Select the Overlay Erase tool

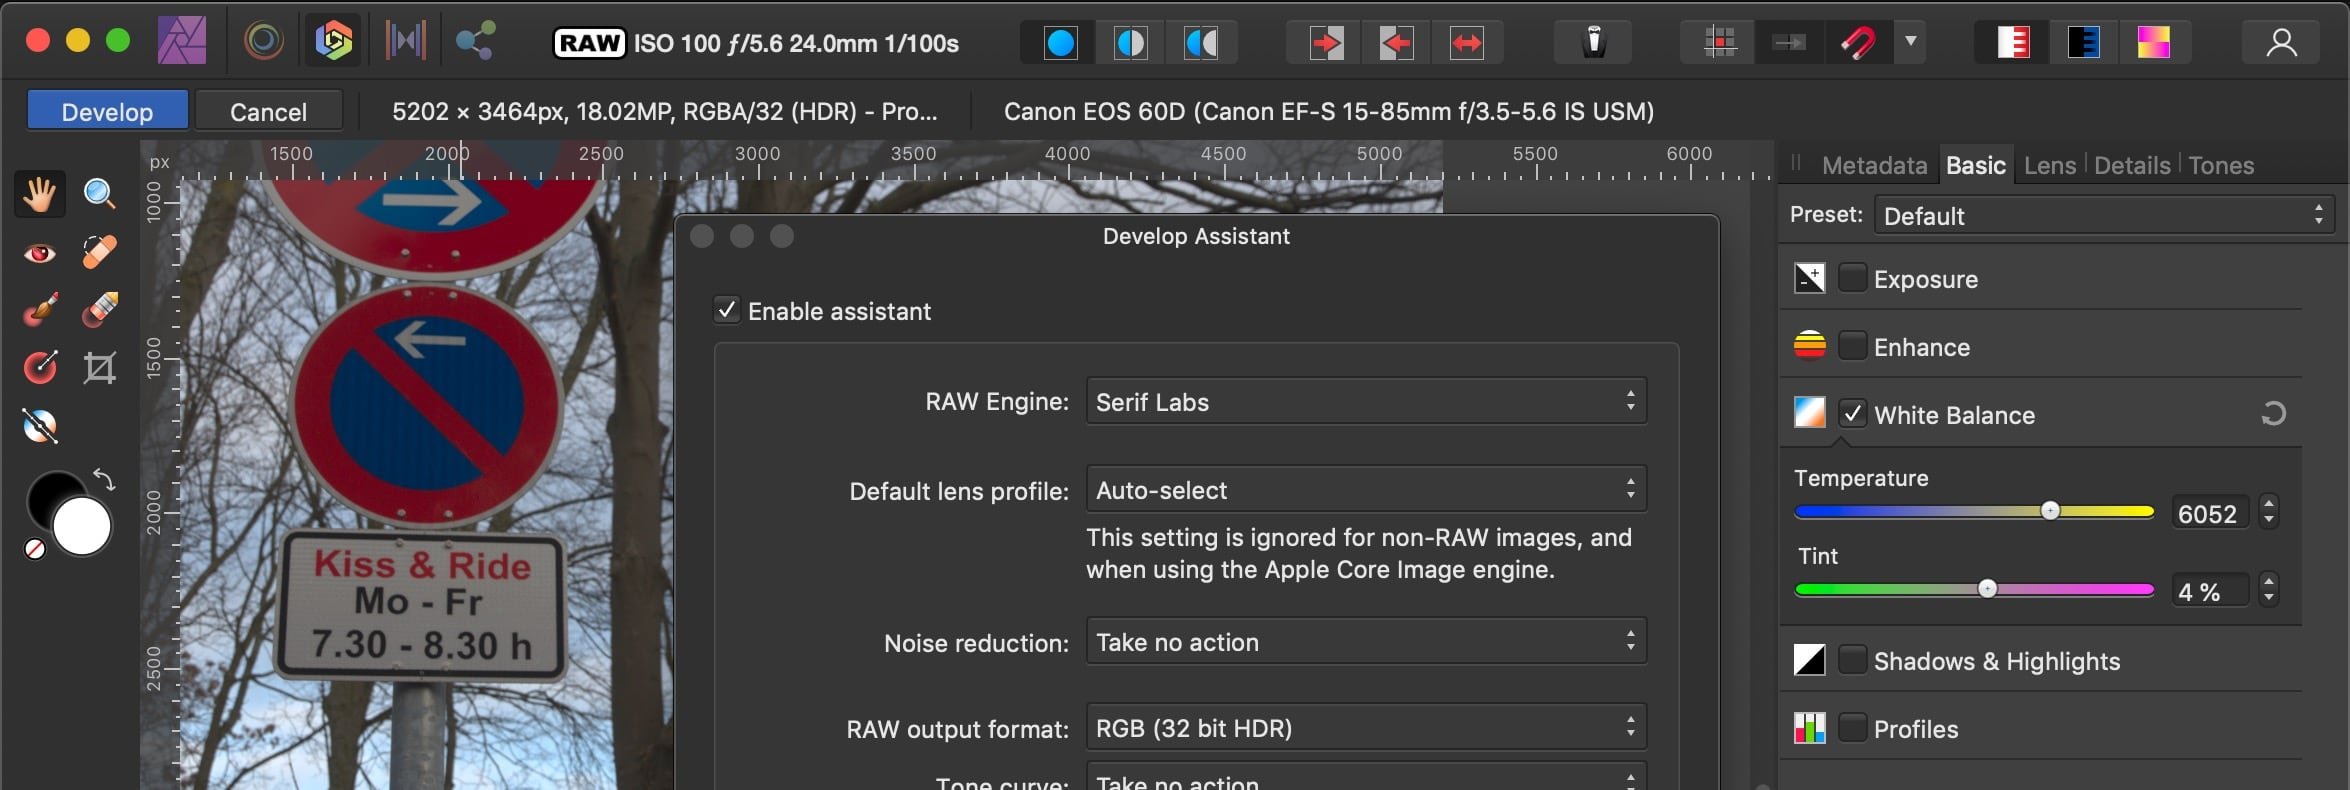(99, 310)
